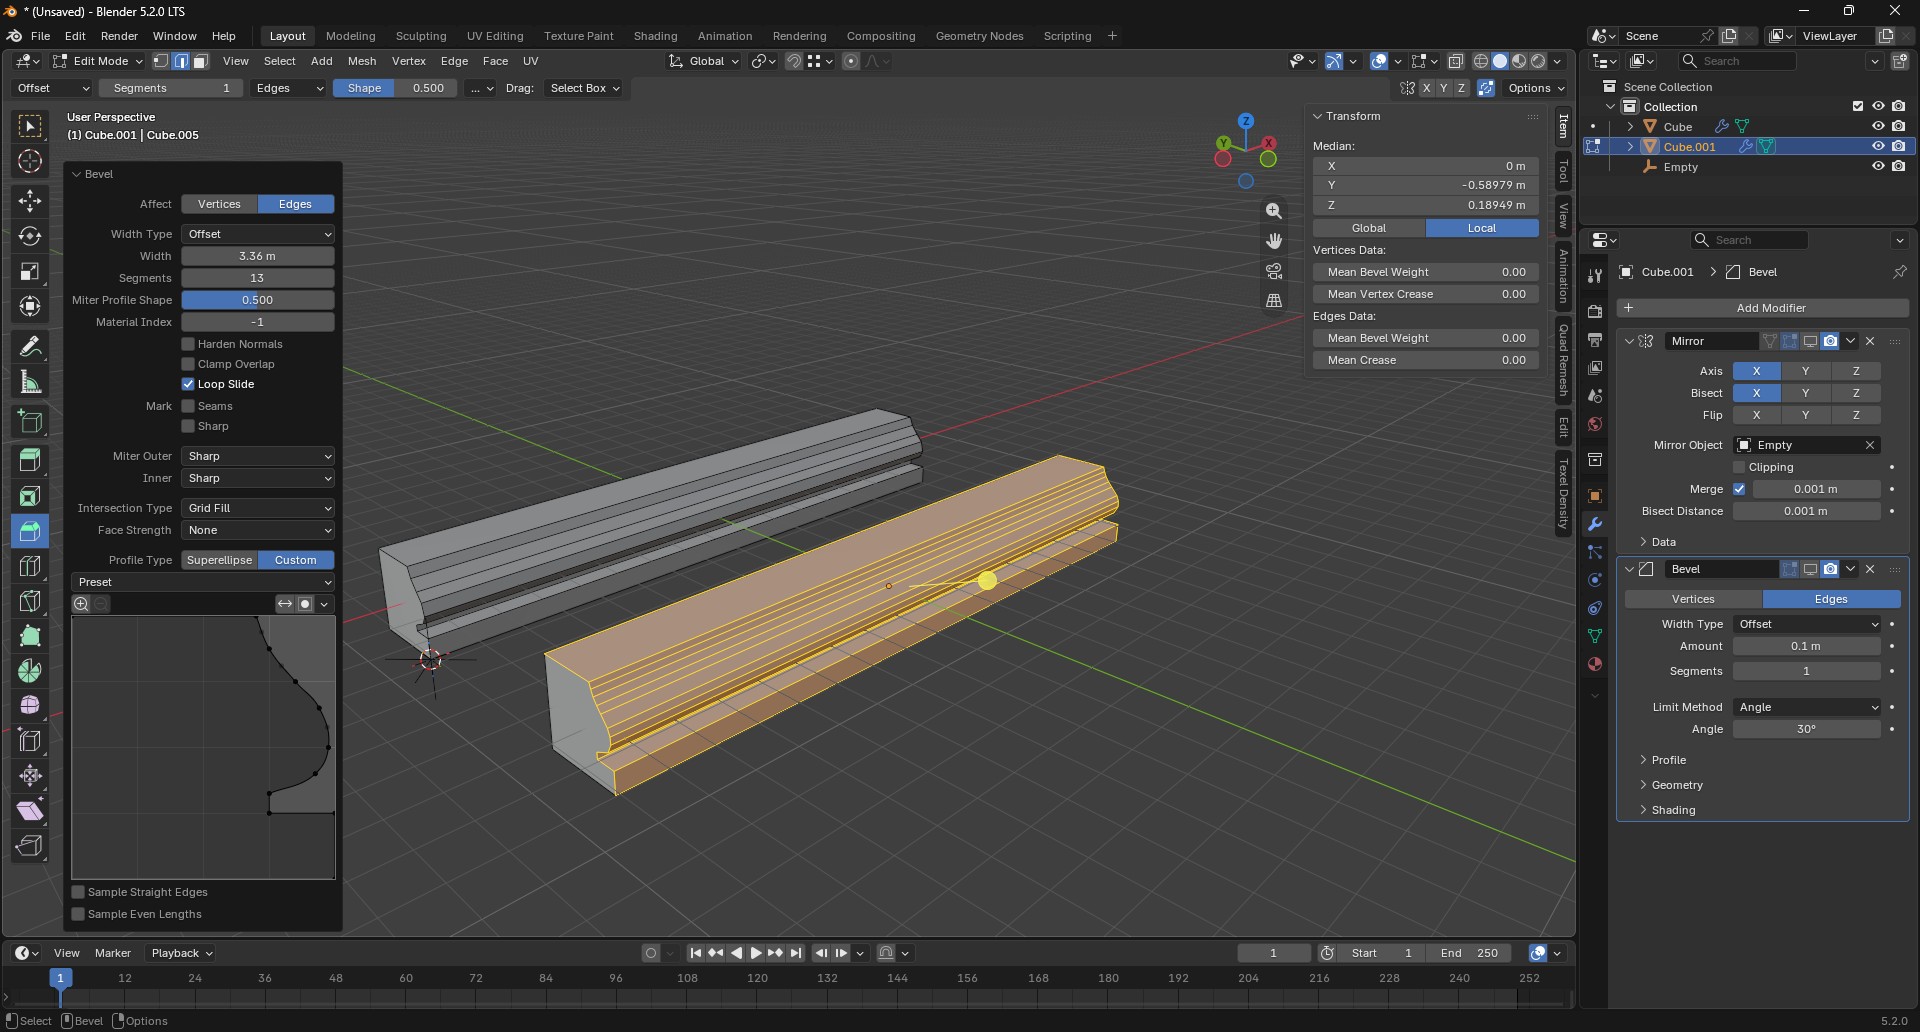The image size is (1920, 1032).
Task: Enable Sample Even Lengths checkbox
Action: 78,914
